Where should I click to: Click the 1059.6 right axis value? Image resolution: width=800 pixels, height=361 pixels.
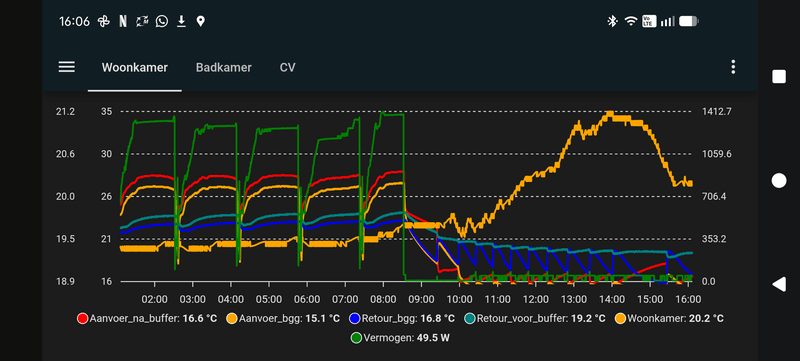coord(716,154)
